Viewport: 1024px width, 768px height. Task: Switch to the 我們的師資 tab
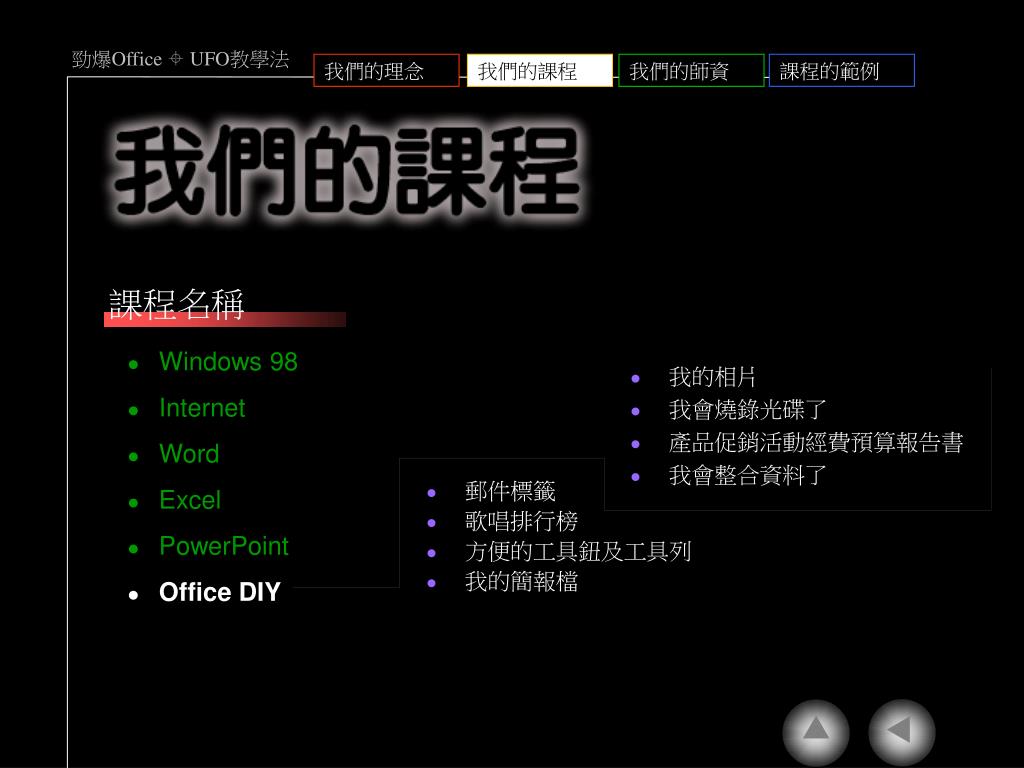tap(691, 71)
